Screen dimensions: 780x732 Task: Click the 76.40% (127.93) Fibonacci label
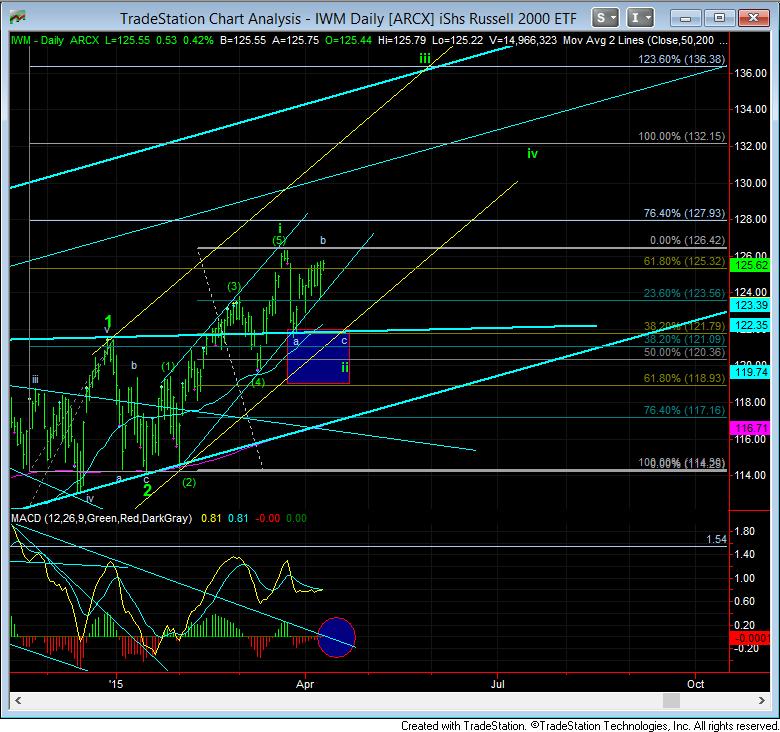(x=684, y=213)
